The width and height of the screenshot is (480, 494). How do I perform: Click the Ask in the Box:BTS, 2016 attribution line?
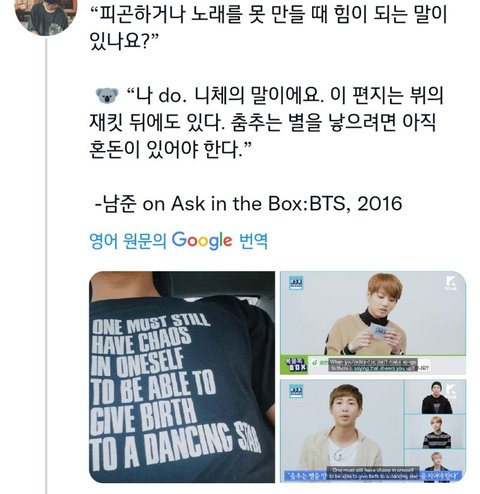pyautogui.click(x=248, y=203)
